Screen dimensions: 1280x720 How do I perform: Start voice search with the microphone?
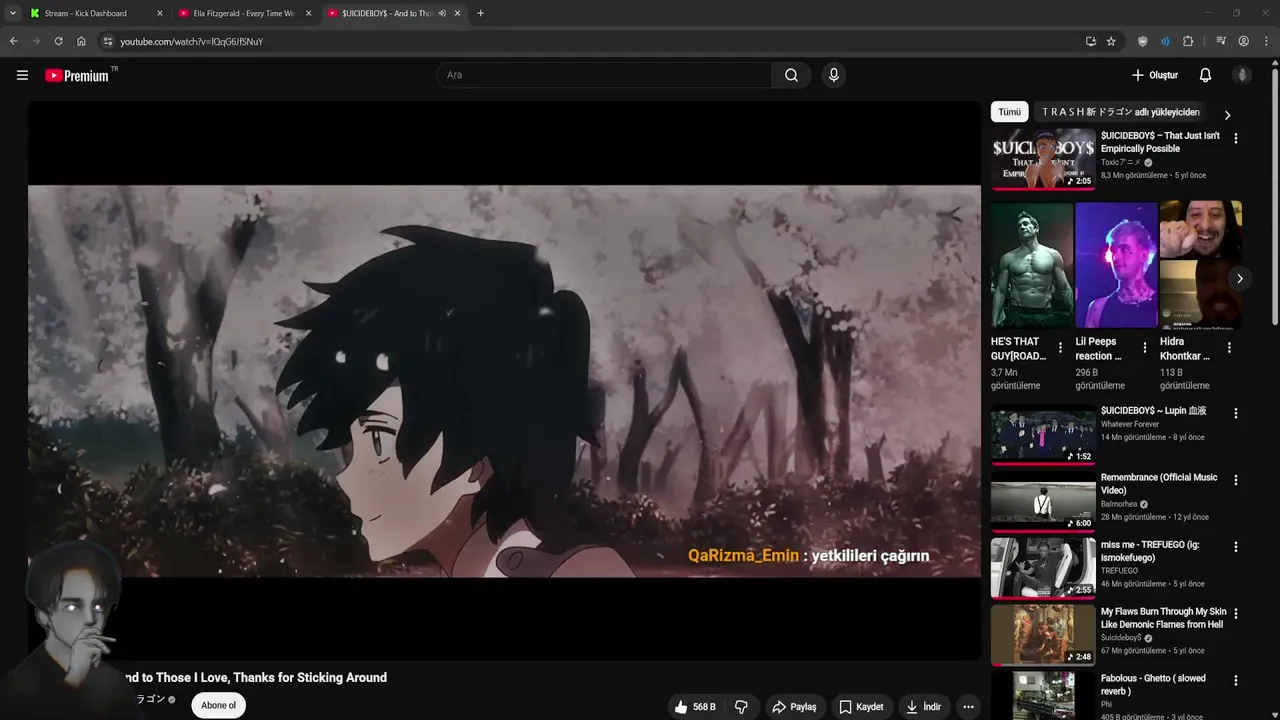tap(833, 75)
